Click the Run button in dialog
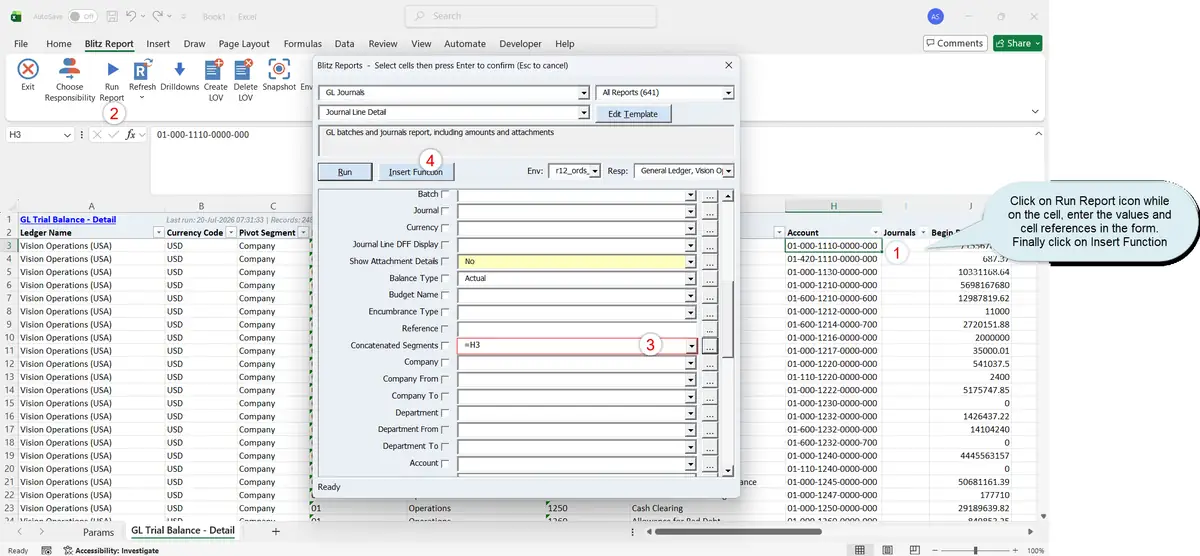The image size is (1200, 556). click(x=344, y=172)
